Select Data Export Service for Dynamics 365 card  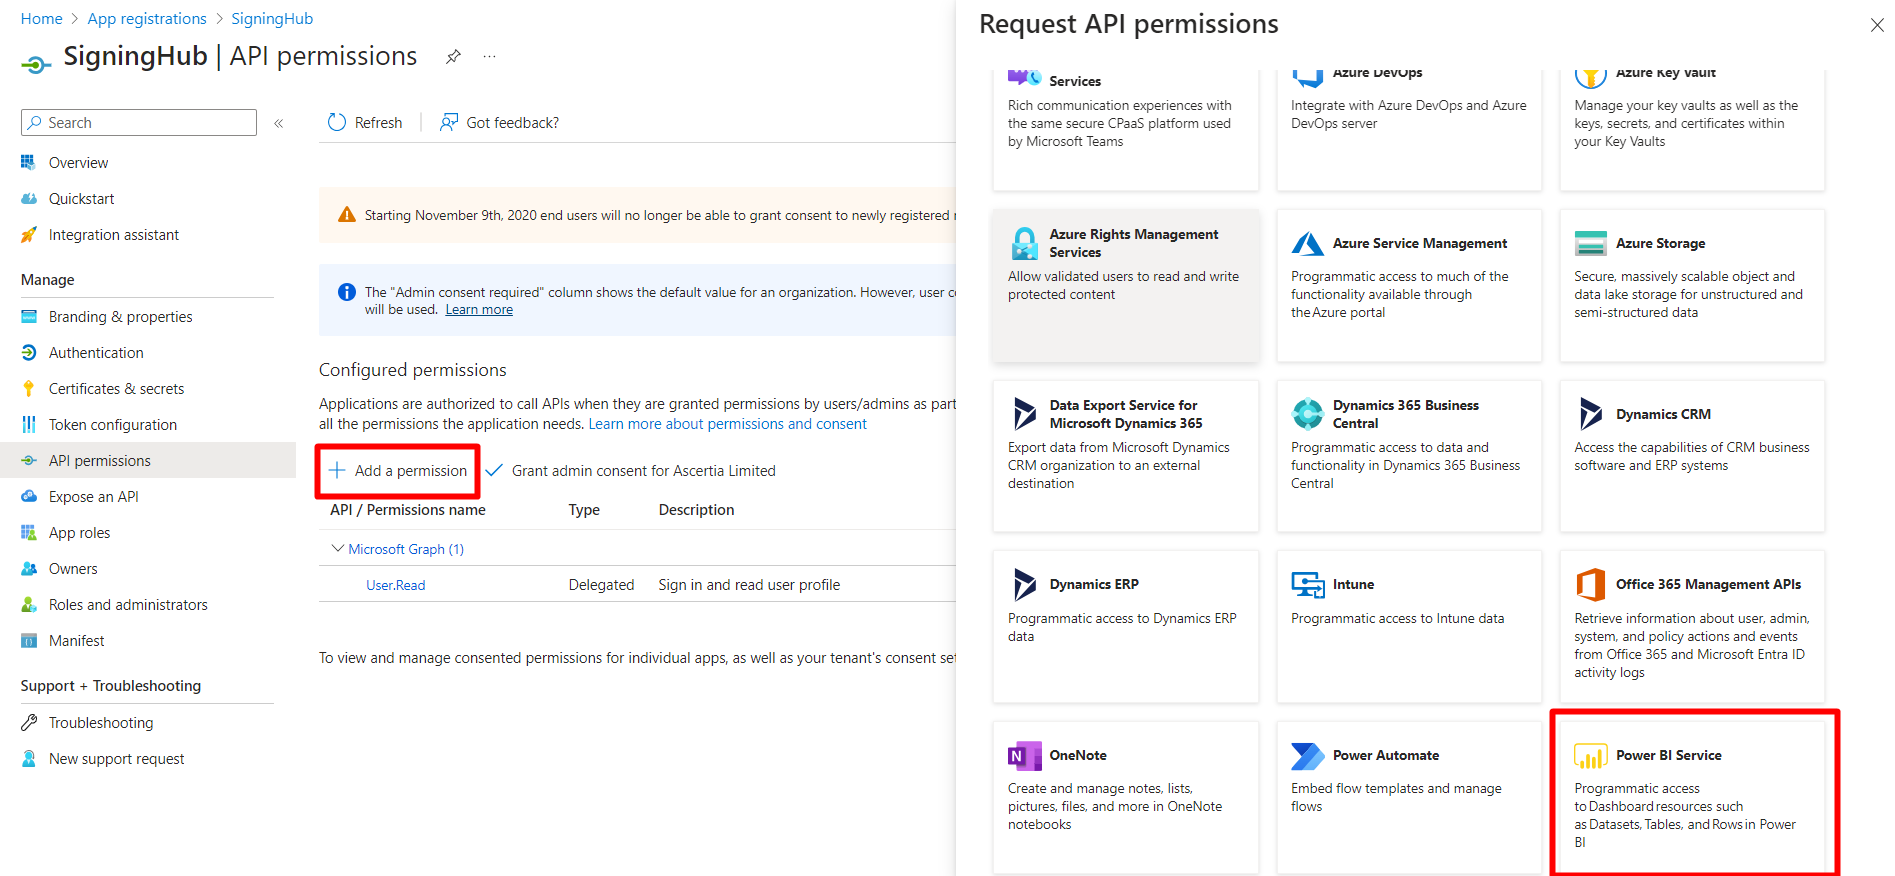pyautogui.click(x=1126, y=455)
